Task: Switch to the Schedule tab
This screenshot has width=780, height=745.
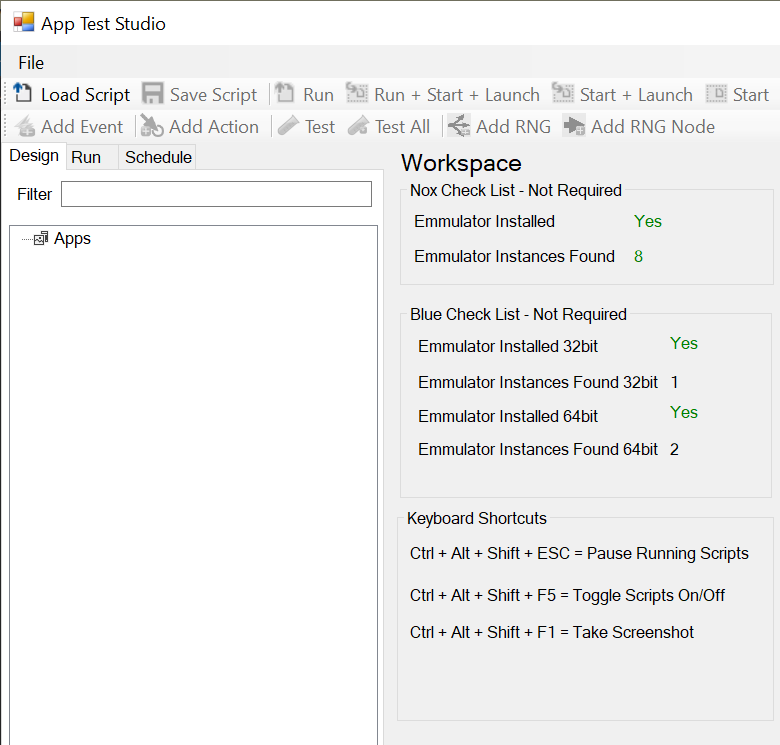Action: 158,157
